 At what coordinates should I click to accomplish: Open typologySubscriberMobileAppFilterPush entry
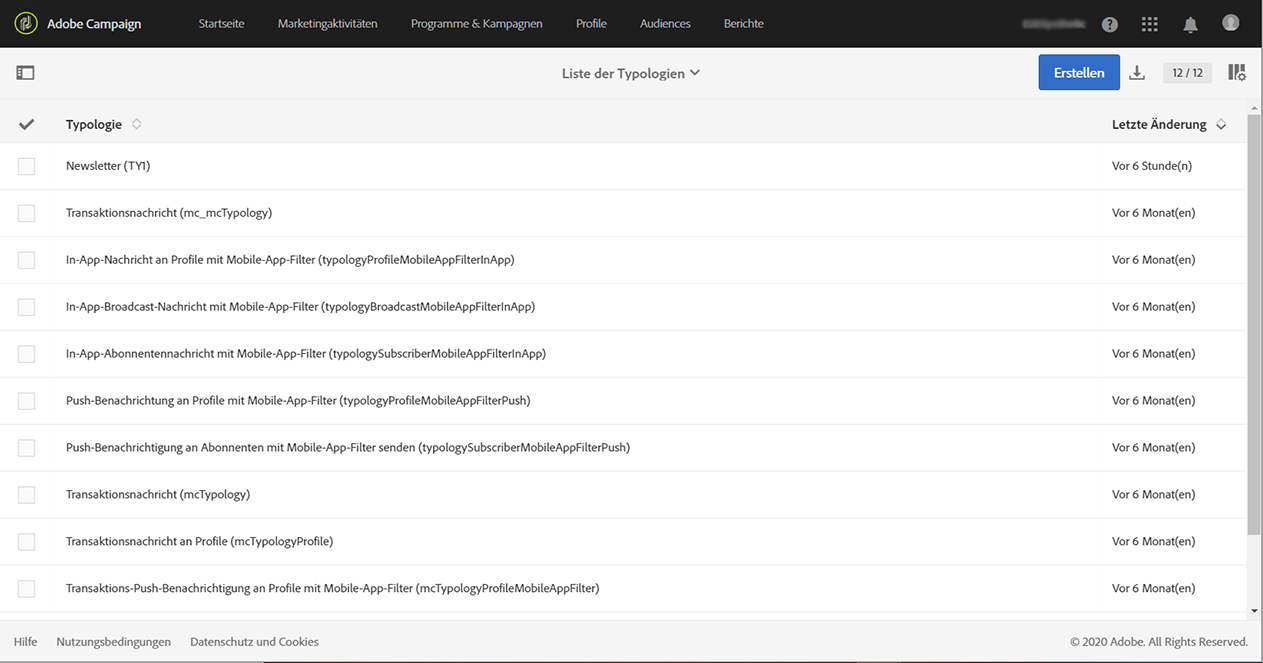tap(348, 448)
